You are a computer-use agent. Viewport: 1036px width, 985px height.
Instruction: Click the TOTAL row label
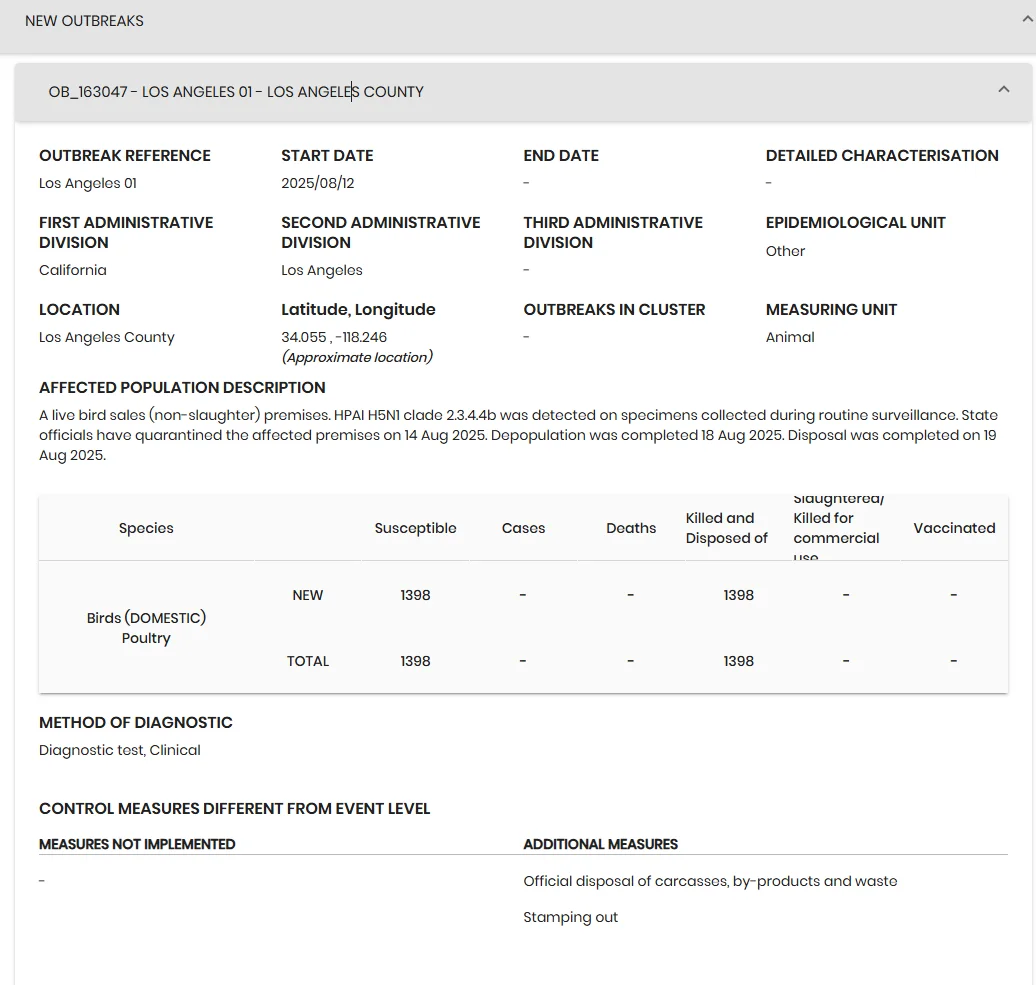coord(308,661)
